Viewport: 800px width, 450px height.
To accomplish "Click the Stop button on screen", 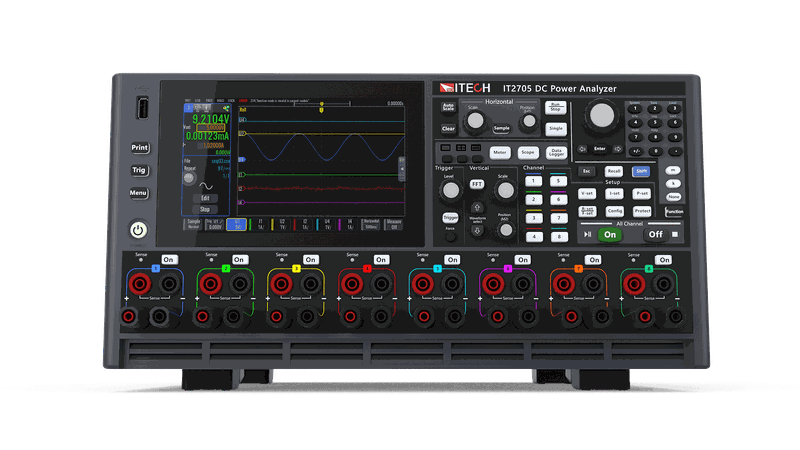I will 205,209.
